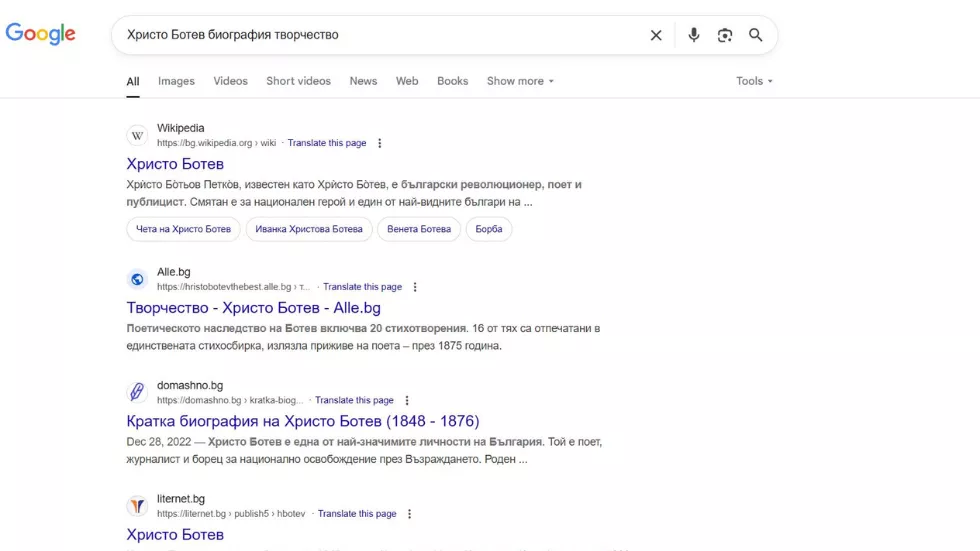Click the Чета на Христо Ботев chip
The image size is (980, 551).
pos(183,229)
